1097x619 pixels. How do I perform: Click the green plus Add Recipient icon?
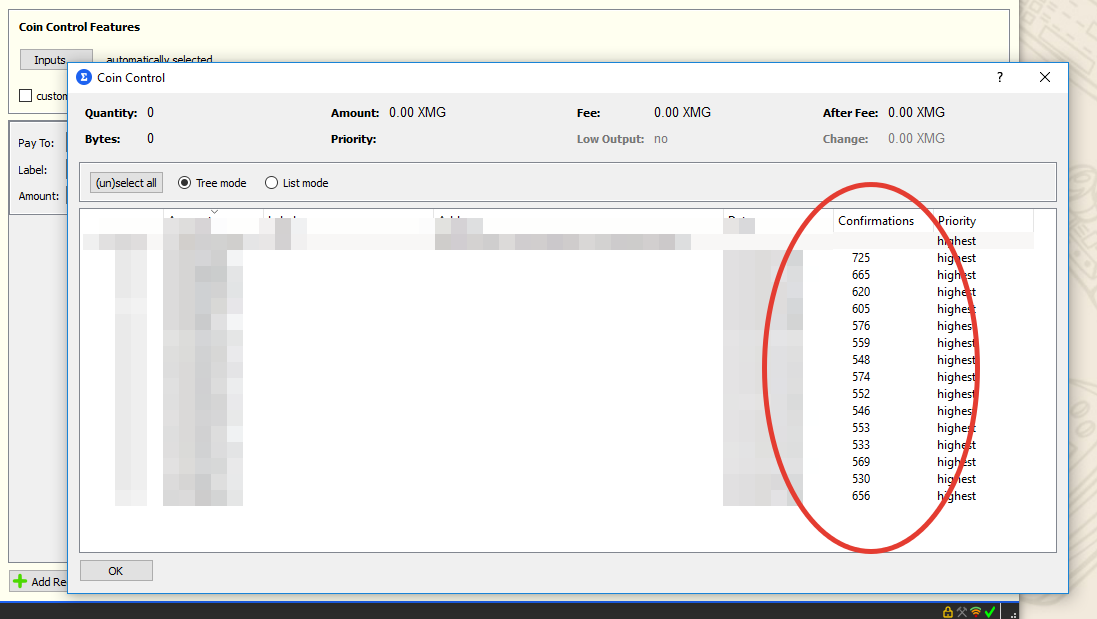pyautogui.click(x=20, y=581)
